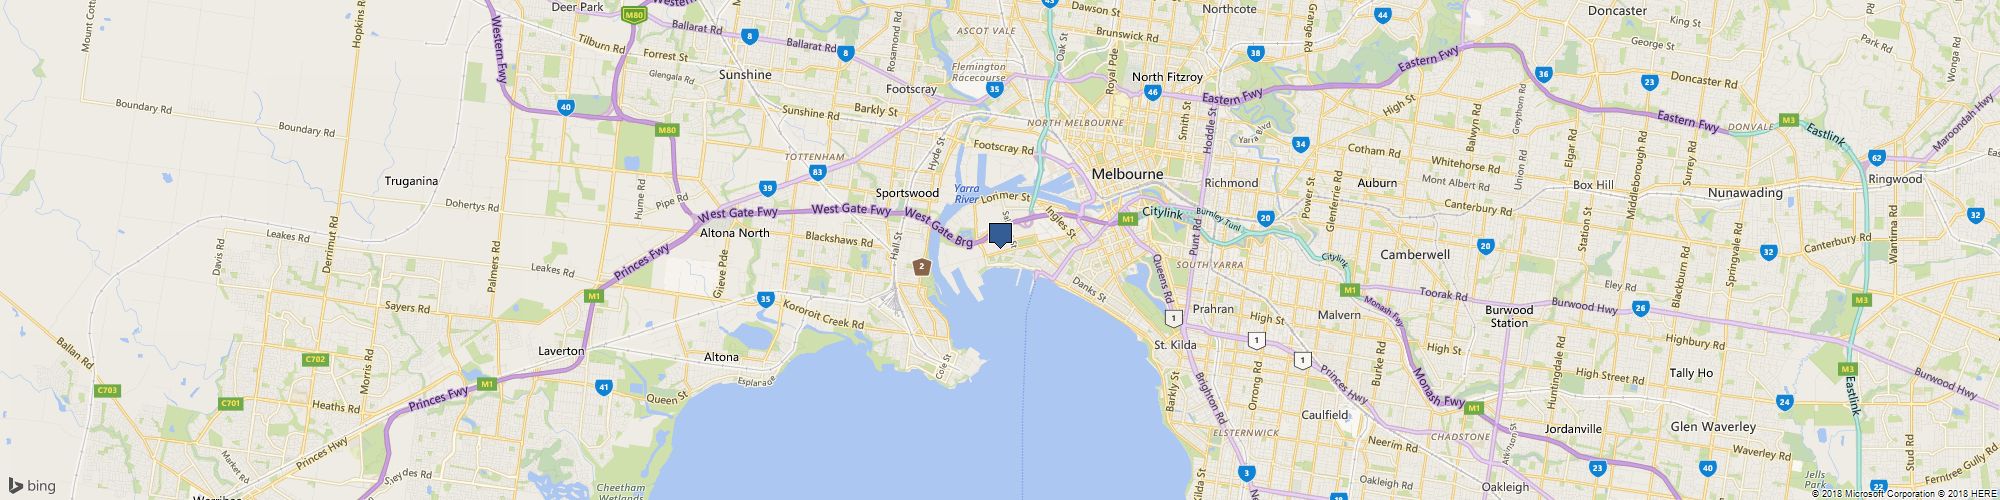Click the route 34 shield near Cotham Rd

(1300, 145)
